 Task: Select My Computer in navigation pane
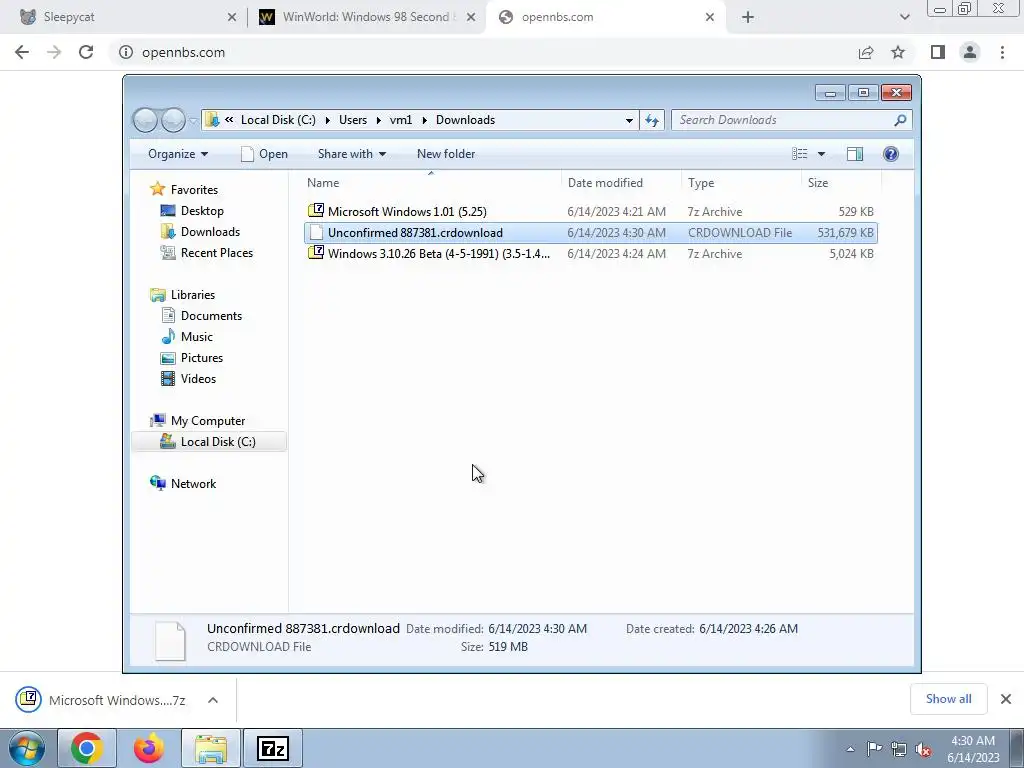198,421
